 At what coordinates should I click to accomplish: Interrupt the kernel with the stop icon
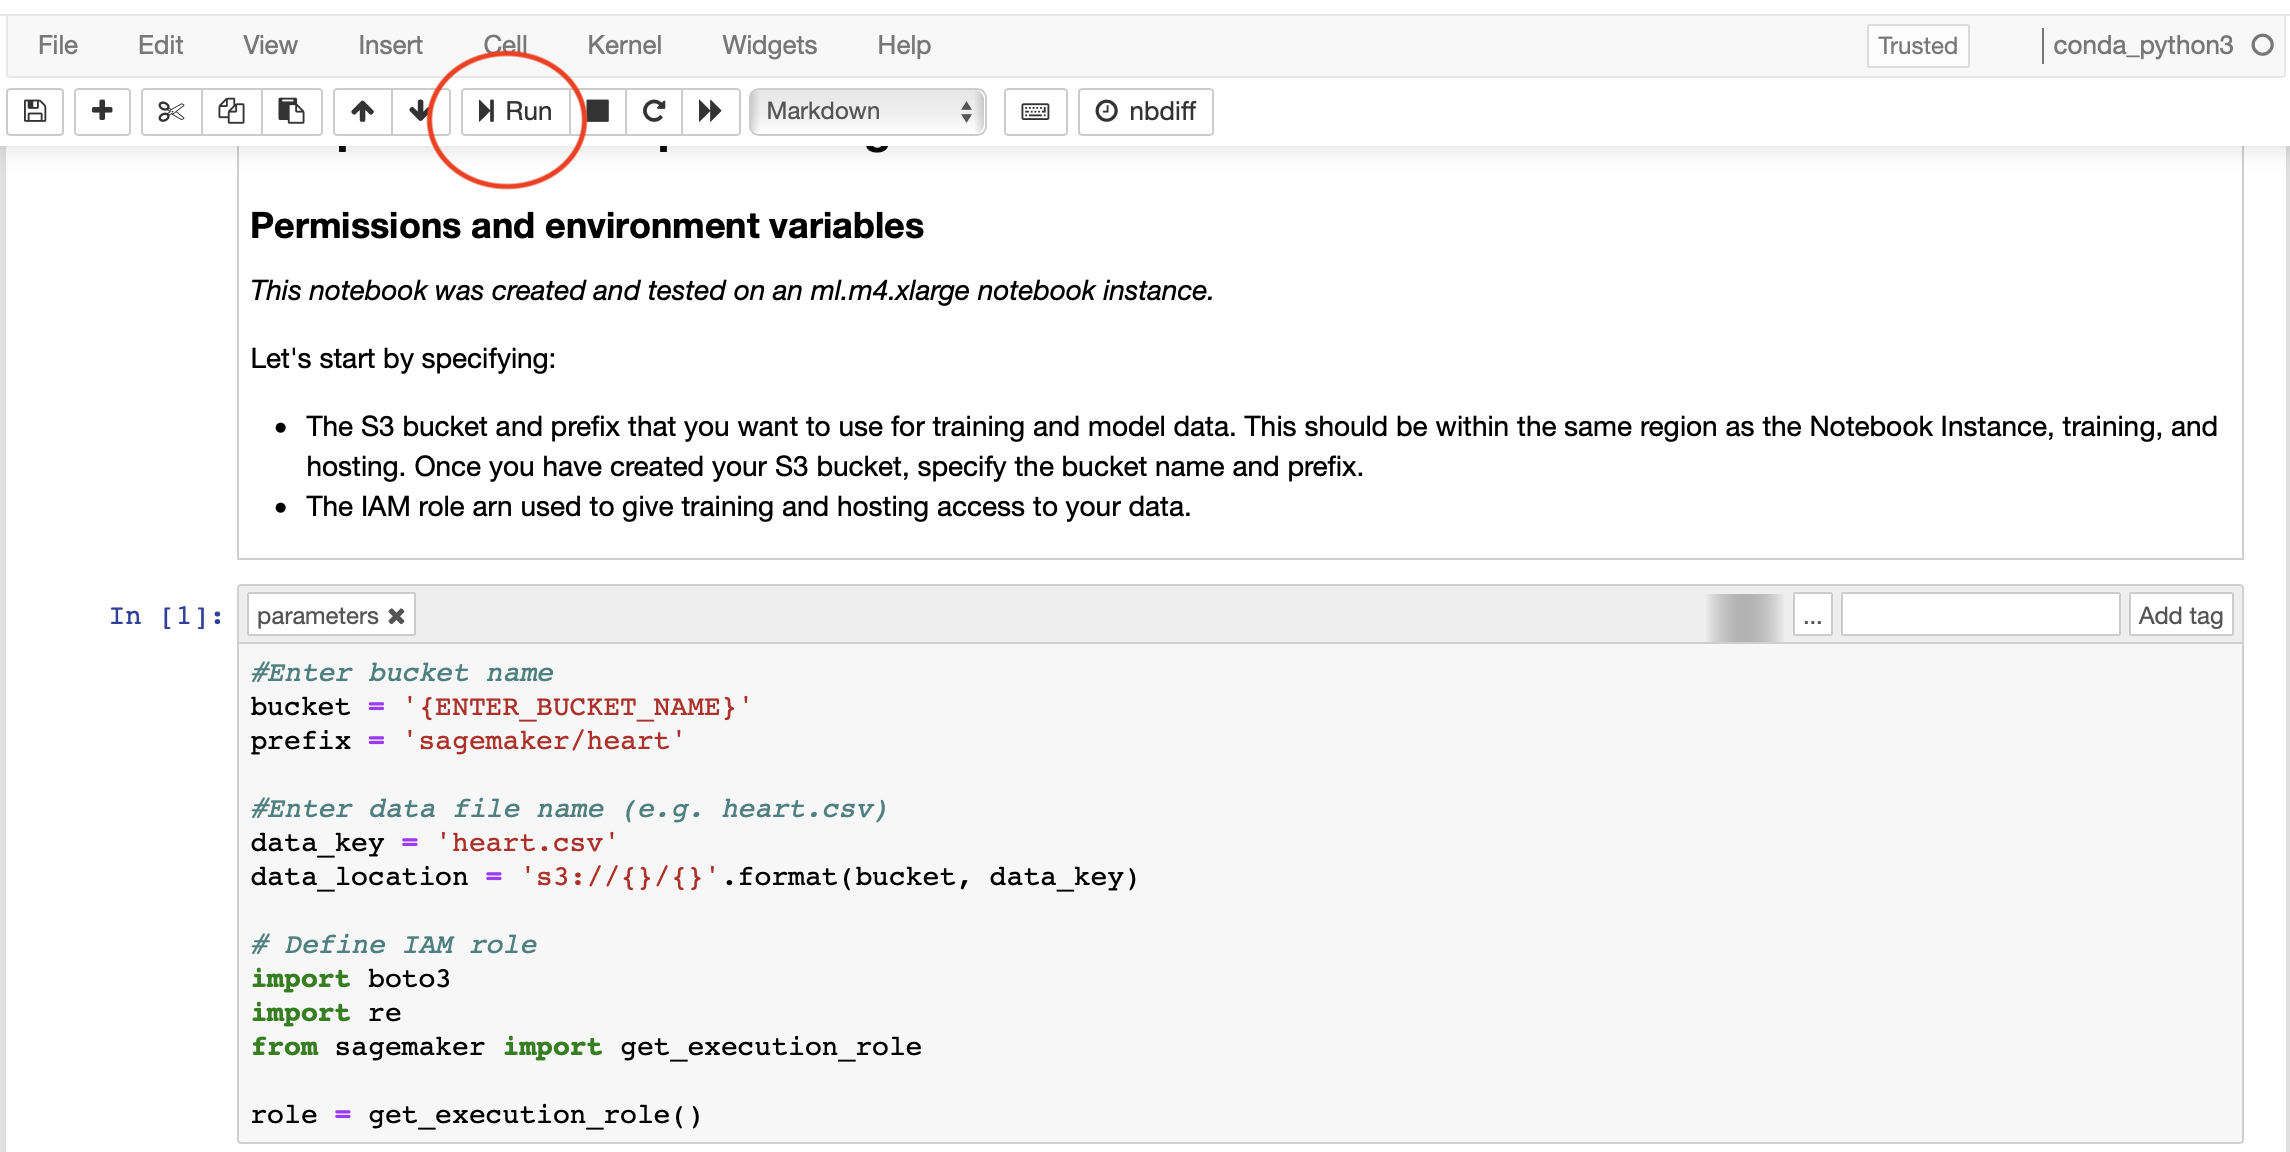point(598,111)
